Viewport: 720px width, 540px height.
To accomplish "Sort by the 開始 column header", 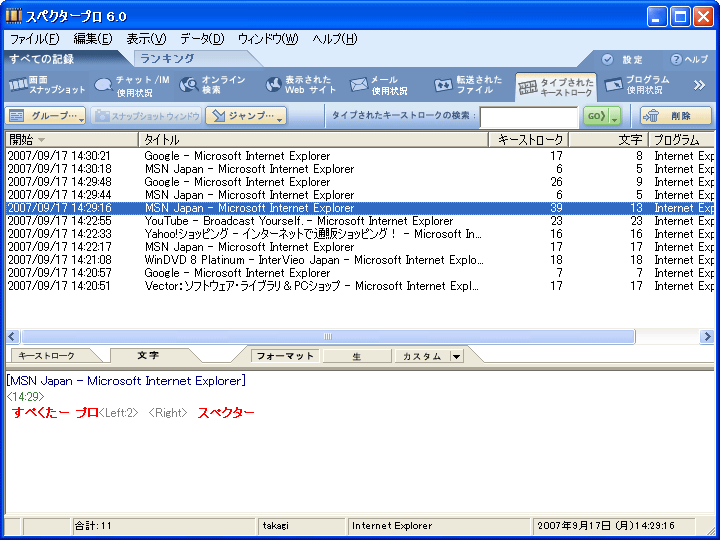I will click(72, 140).
